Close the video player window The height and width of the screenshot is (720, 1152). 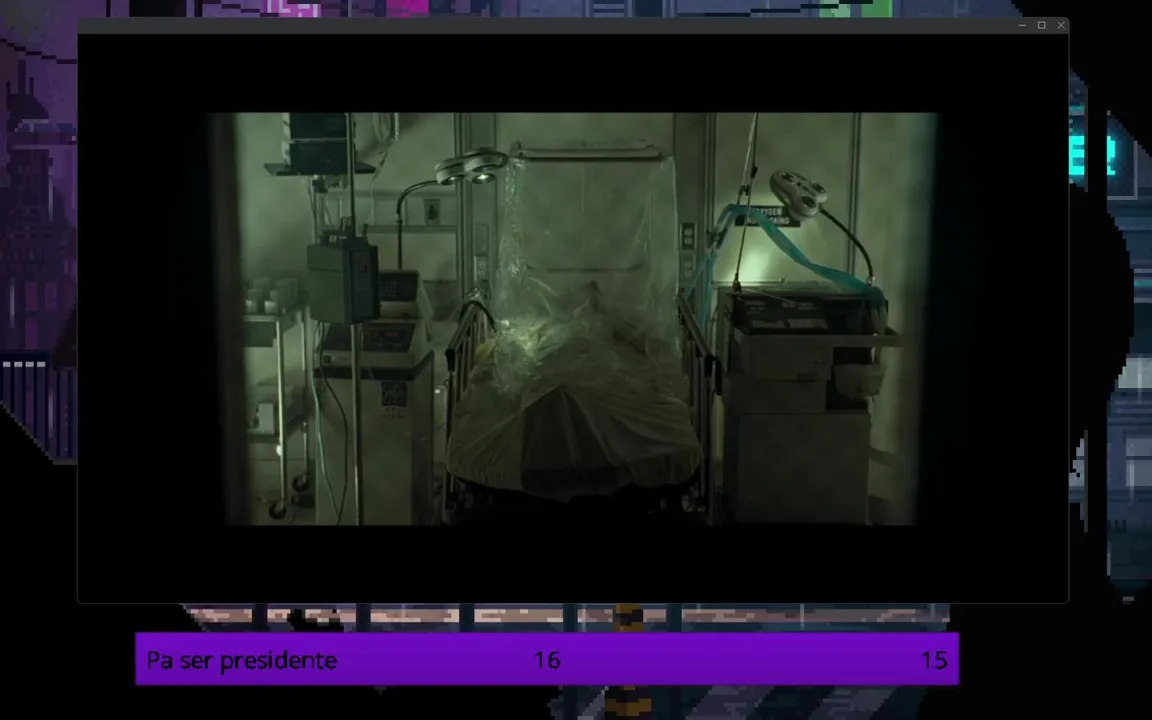tap(1061, 25)
